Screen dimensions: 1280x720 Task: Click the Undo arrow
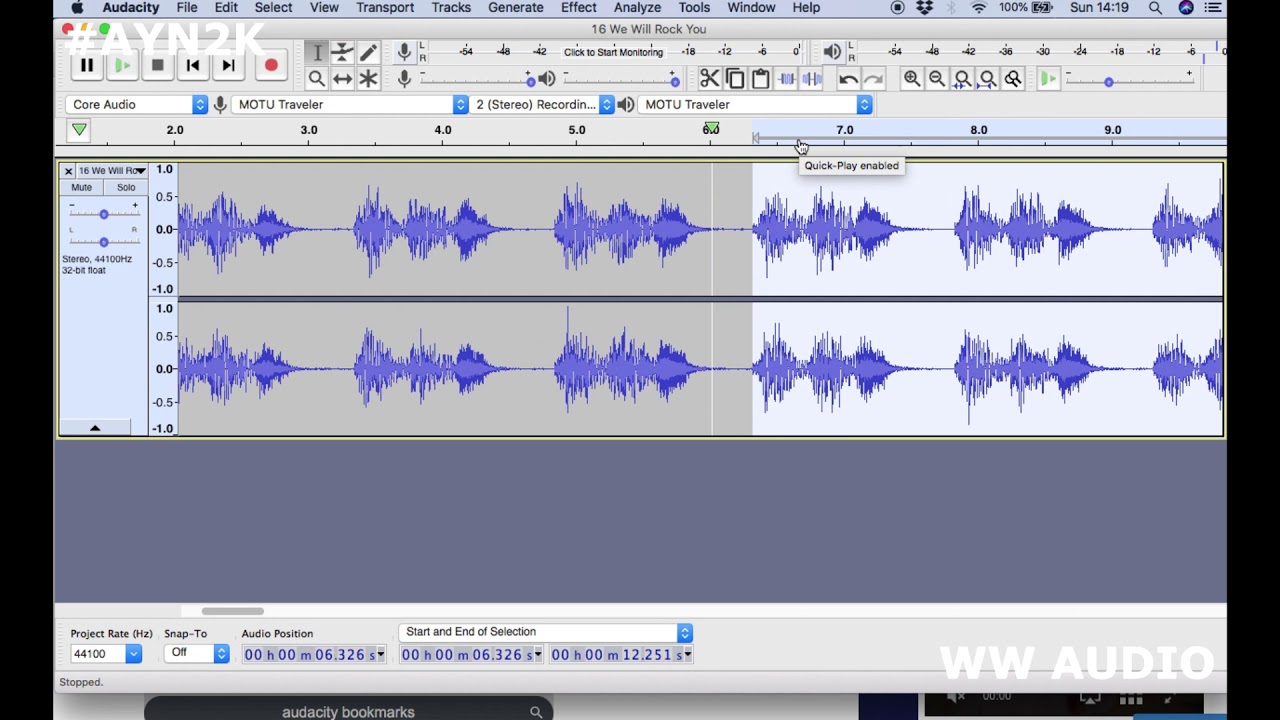(x=848, y=79)
